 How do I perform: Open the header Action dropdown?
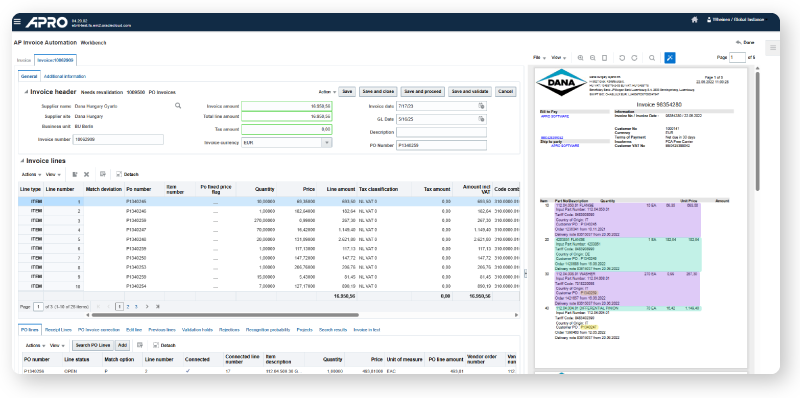[x=327, y=92]
